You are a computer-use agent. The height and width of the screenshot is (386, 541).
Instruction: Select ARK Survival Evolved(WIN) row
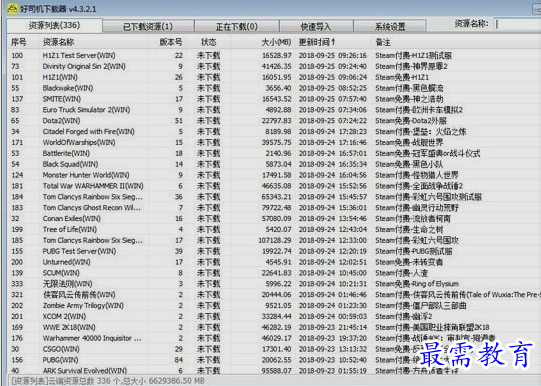[x=274, y=370]
